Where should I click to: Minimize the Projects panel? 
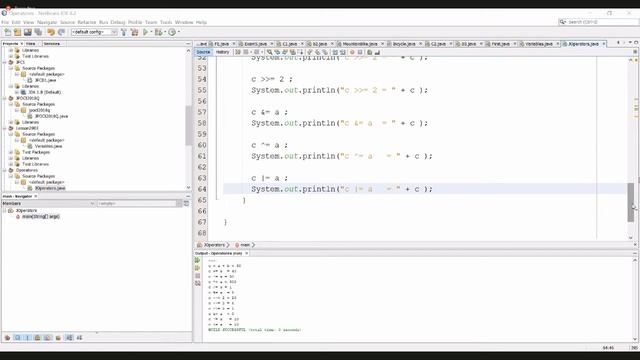188,44
